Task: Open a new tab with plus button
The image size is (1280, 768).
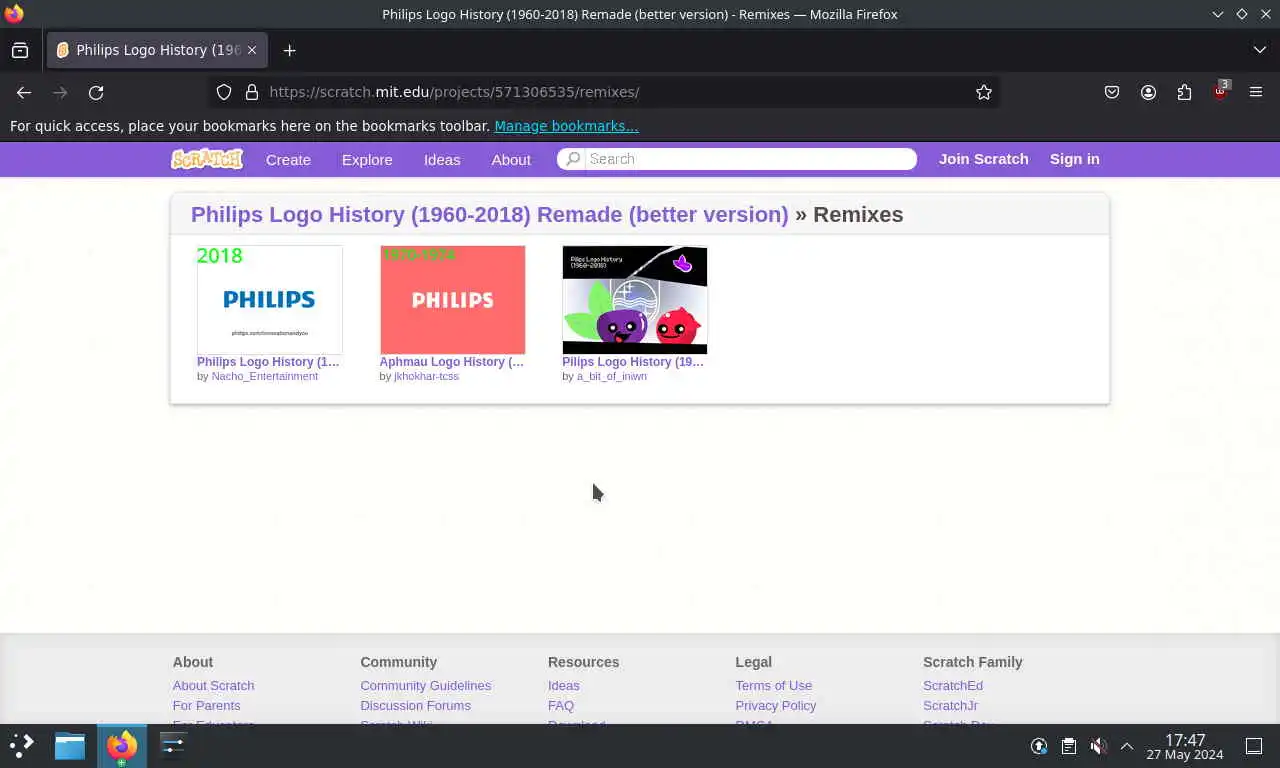Action: 289,50
